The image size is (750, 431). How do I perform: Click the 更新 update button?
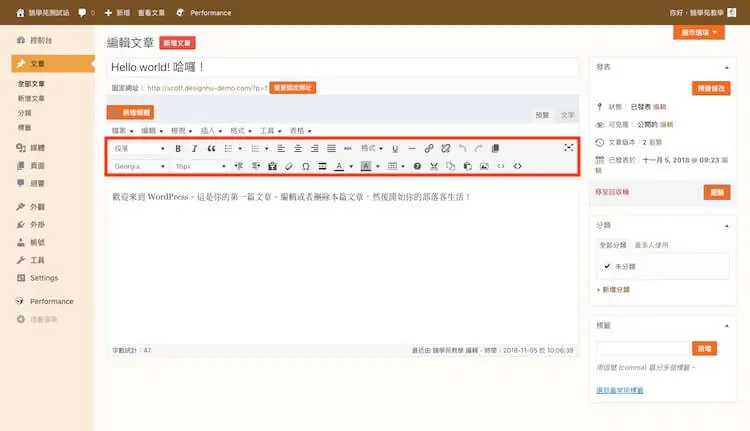(x=717, y=192)
